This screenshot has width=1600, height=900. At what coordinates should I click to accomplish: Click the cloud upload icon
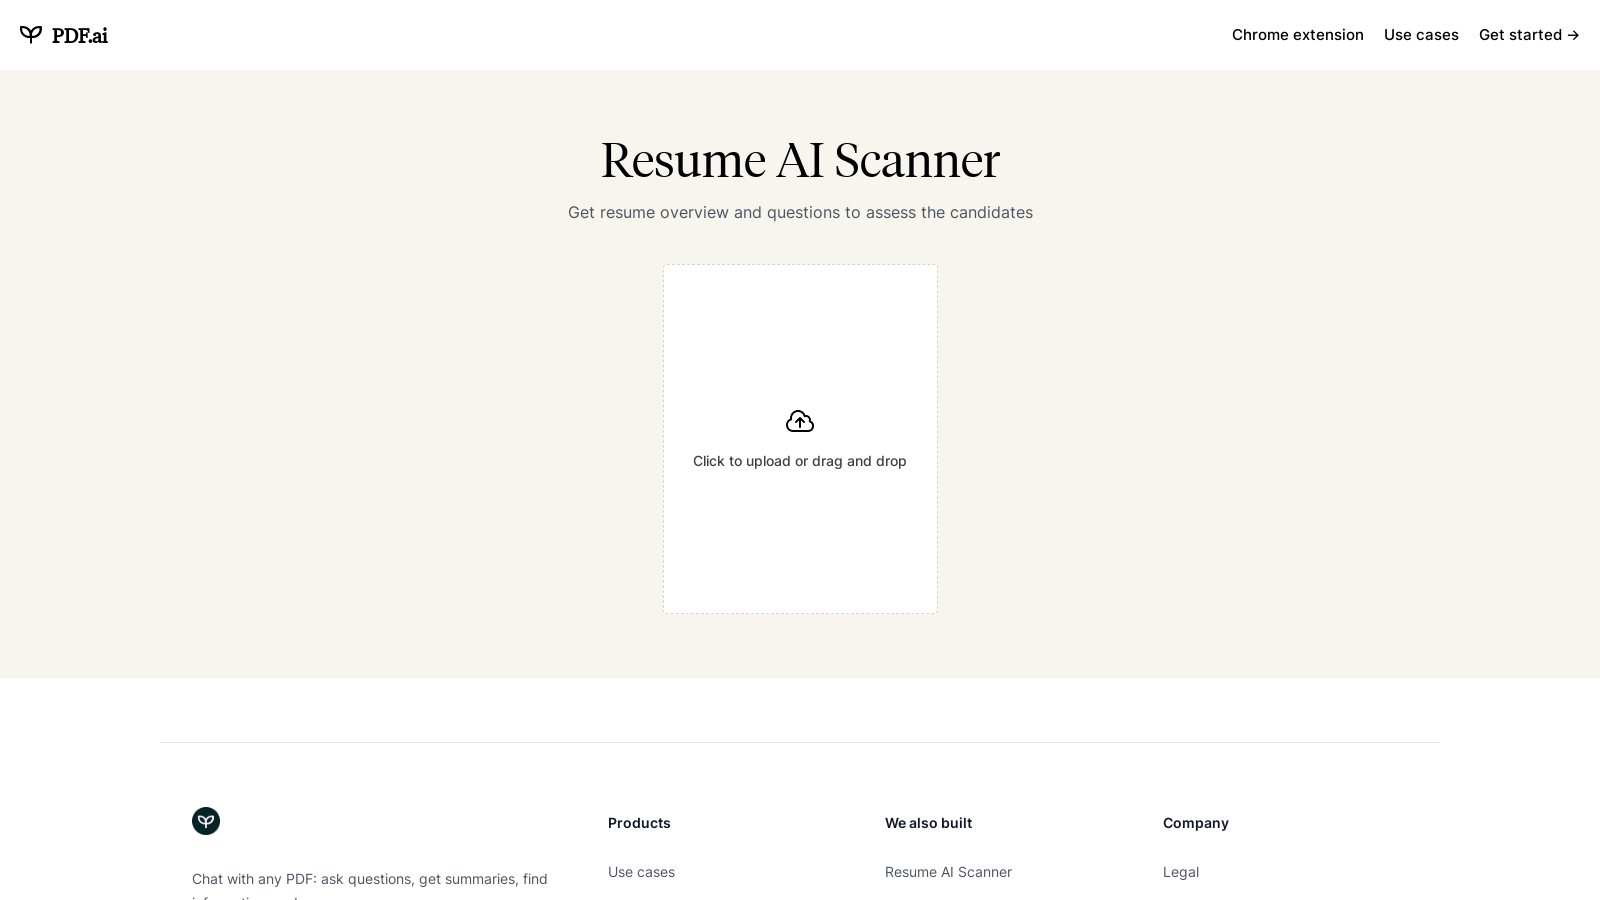click(800, 421)
